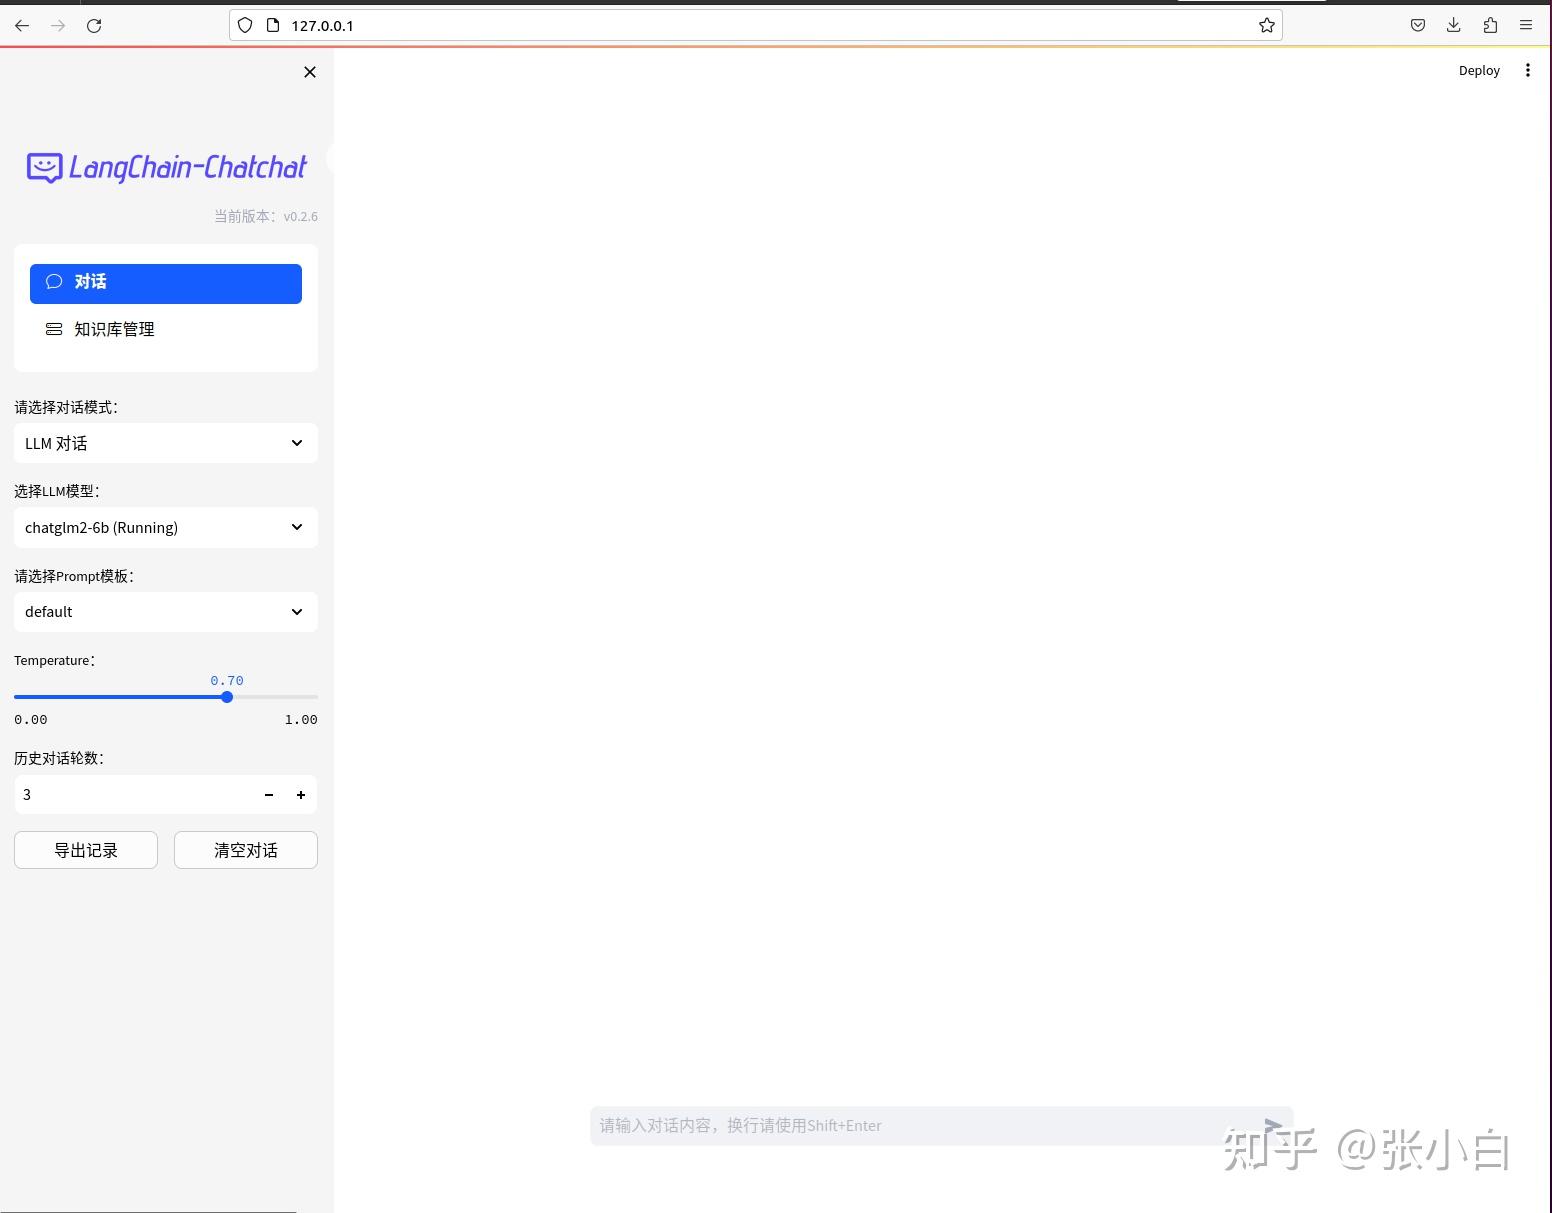Click the page info icon beside URL

(x=272, y=25)
